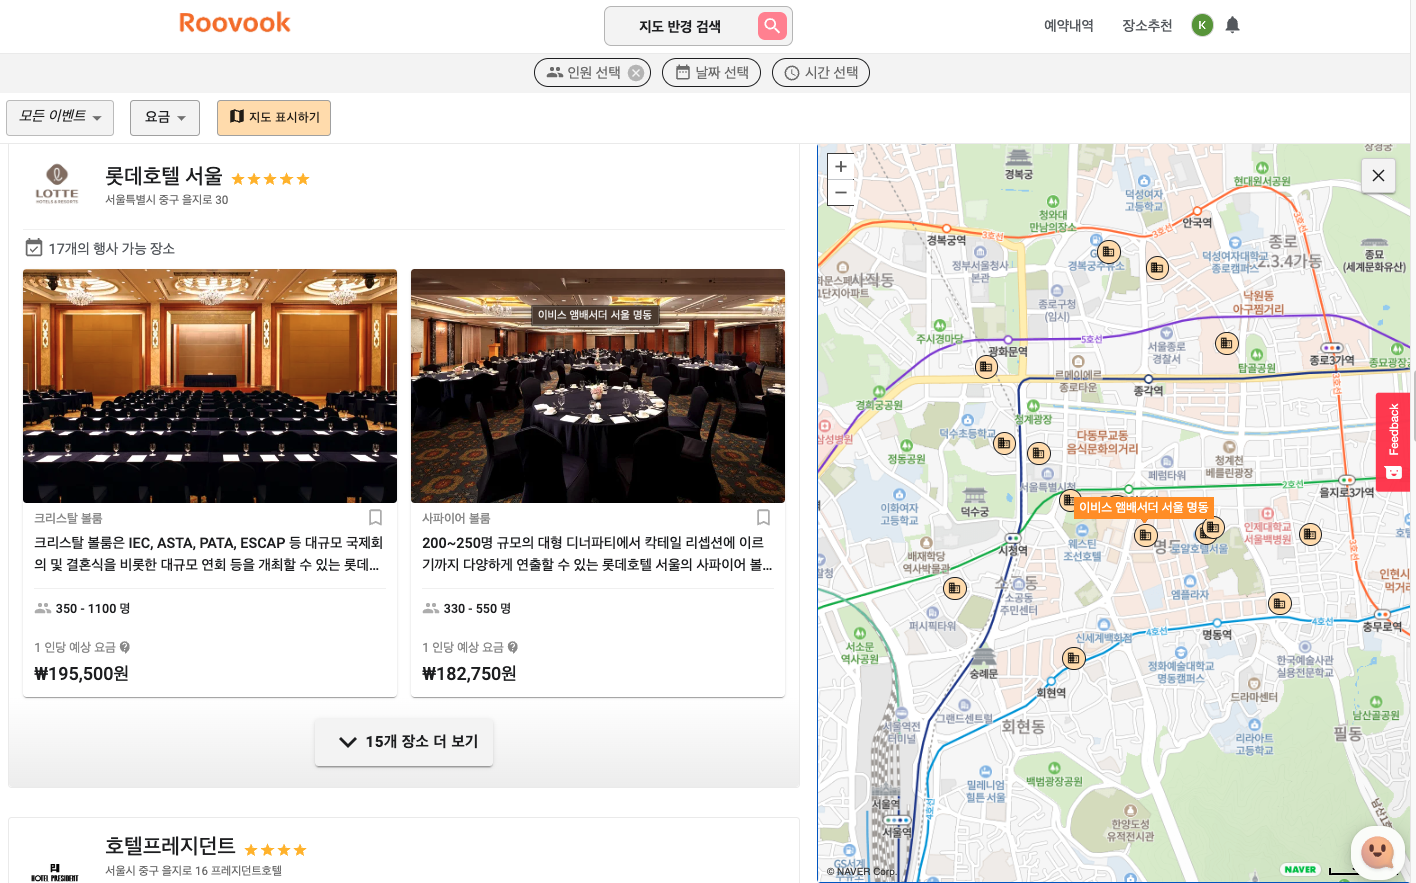Go to 장소추천 menu
Viewport: 1416px width, 883px height.
pyautogui.click(x=1146, y=25)
